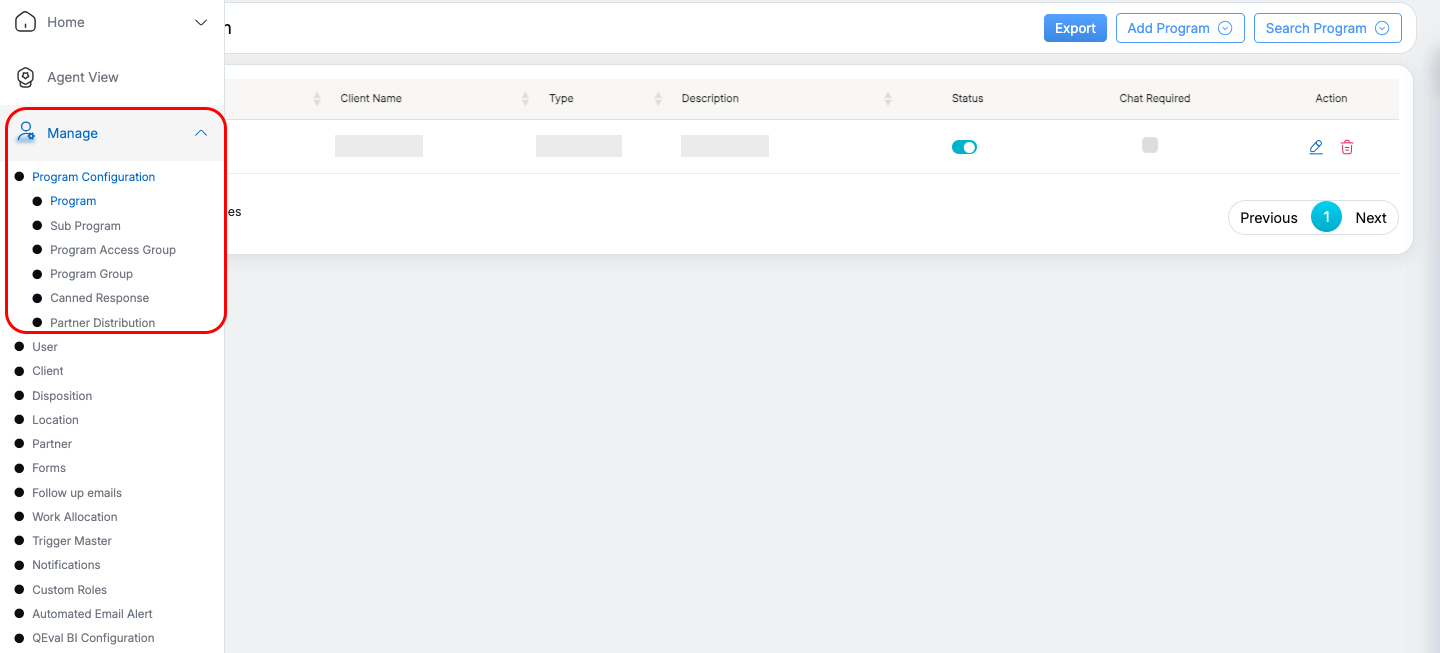The width and height of the screenshot is (1440, 653).
Task: Click the Agent View icon
Action: tap(26, 77)
